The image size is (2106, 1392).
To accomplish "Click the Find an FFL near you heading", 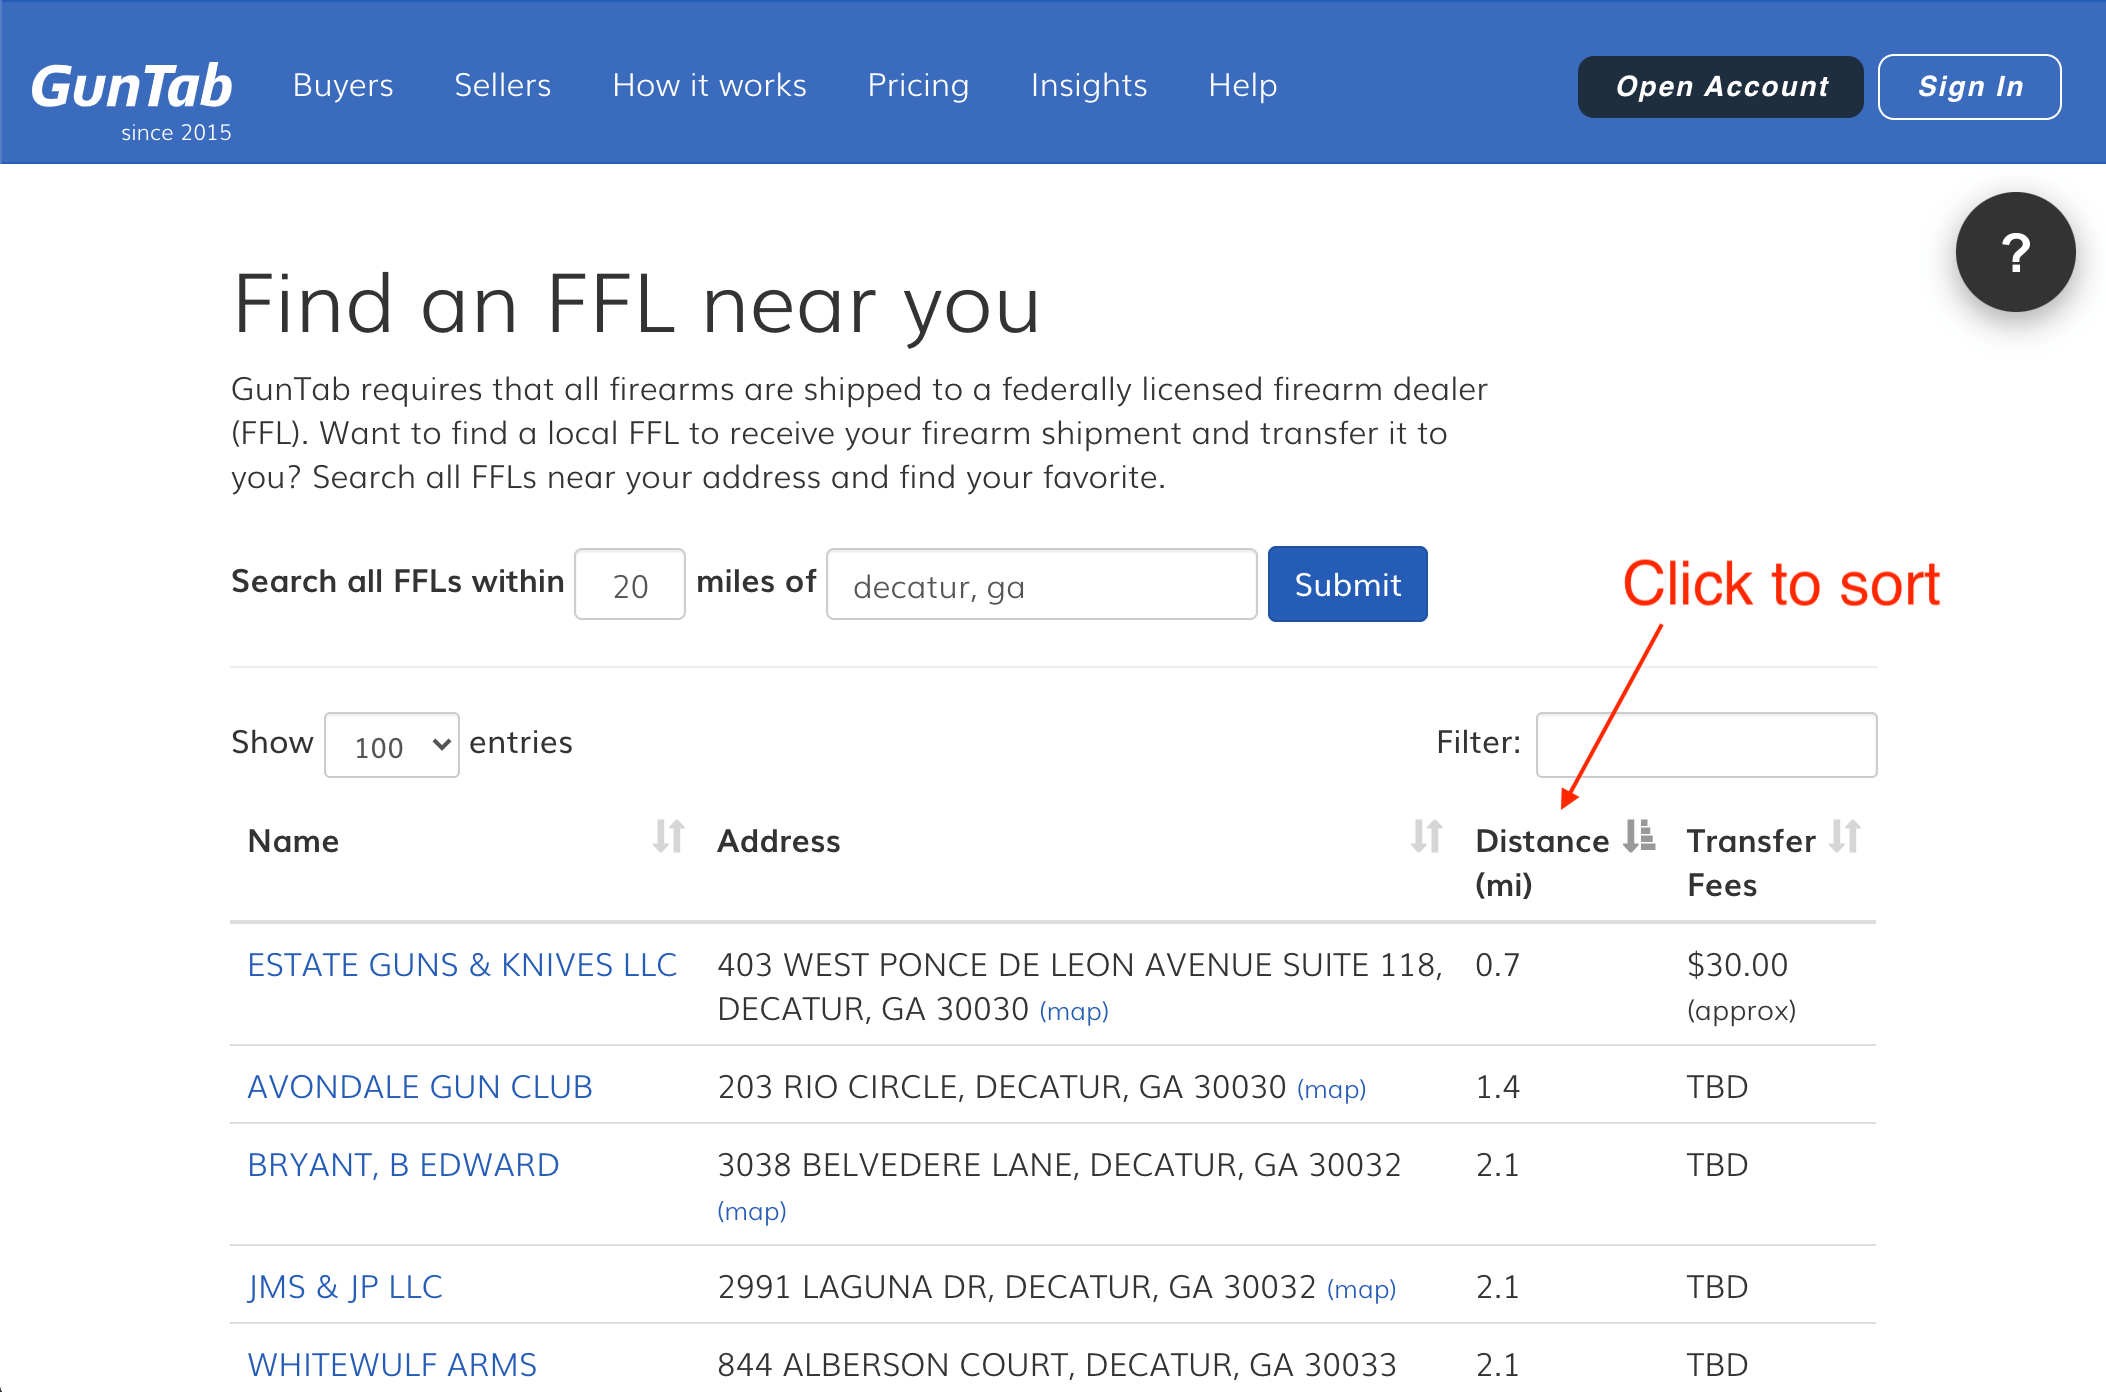I will [637, 305].
